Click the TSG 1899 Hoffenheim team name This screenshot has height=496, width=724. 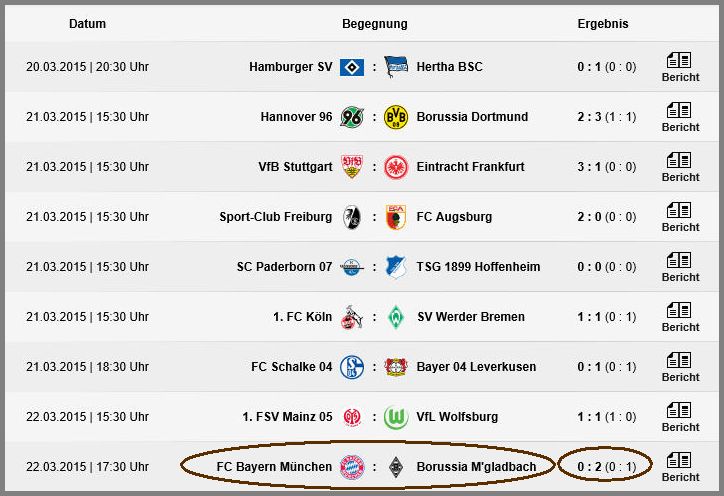(478, 267)
